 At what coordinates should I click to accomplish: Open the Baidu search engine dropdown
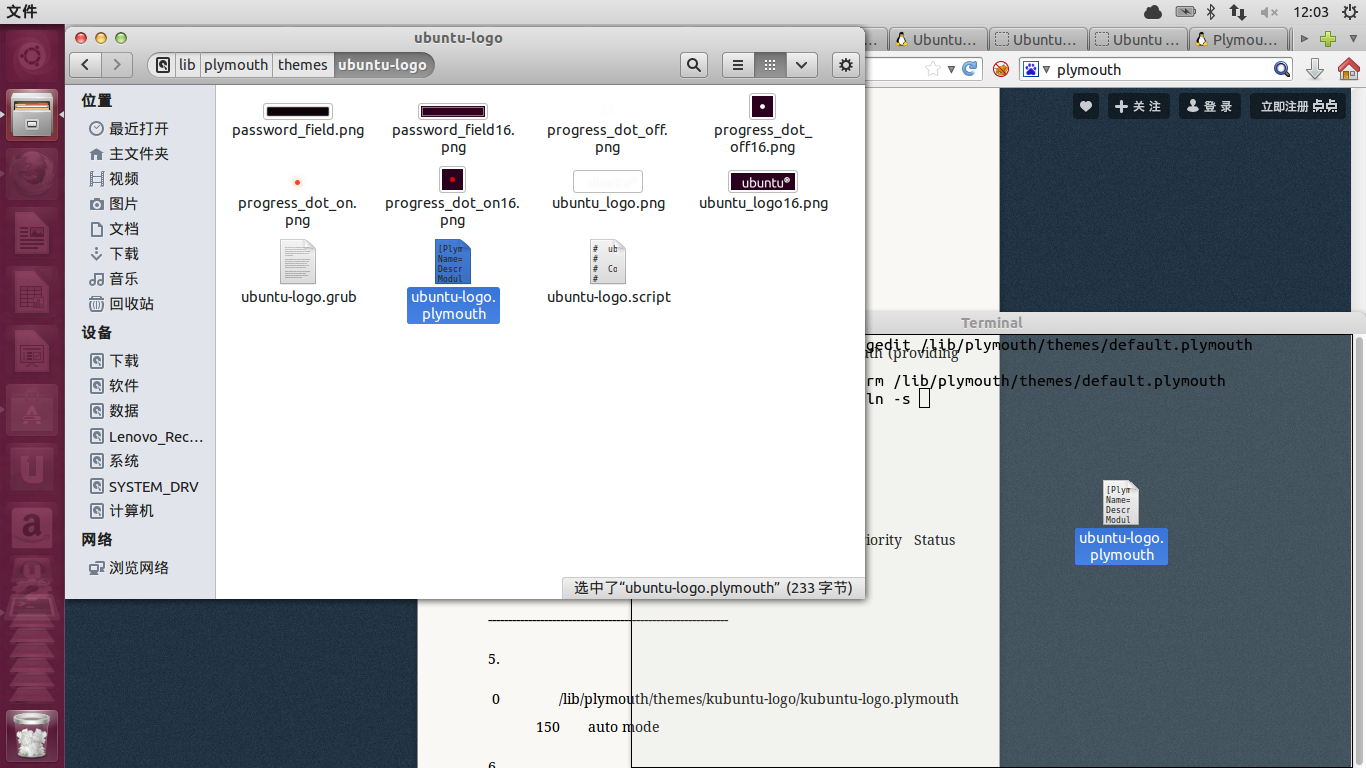tap(1036, 69)
